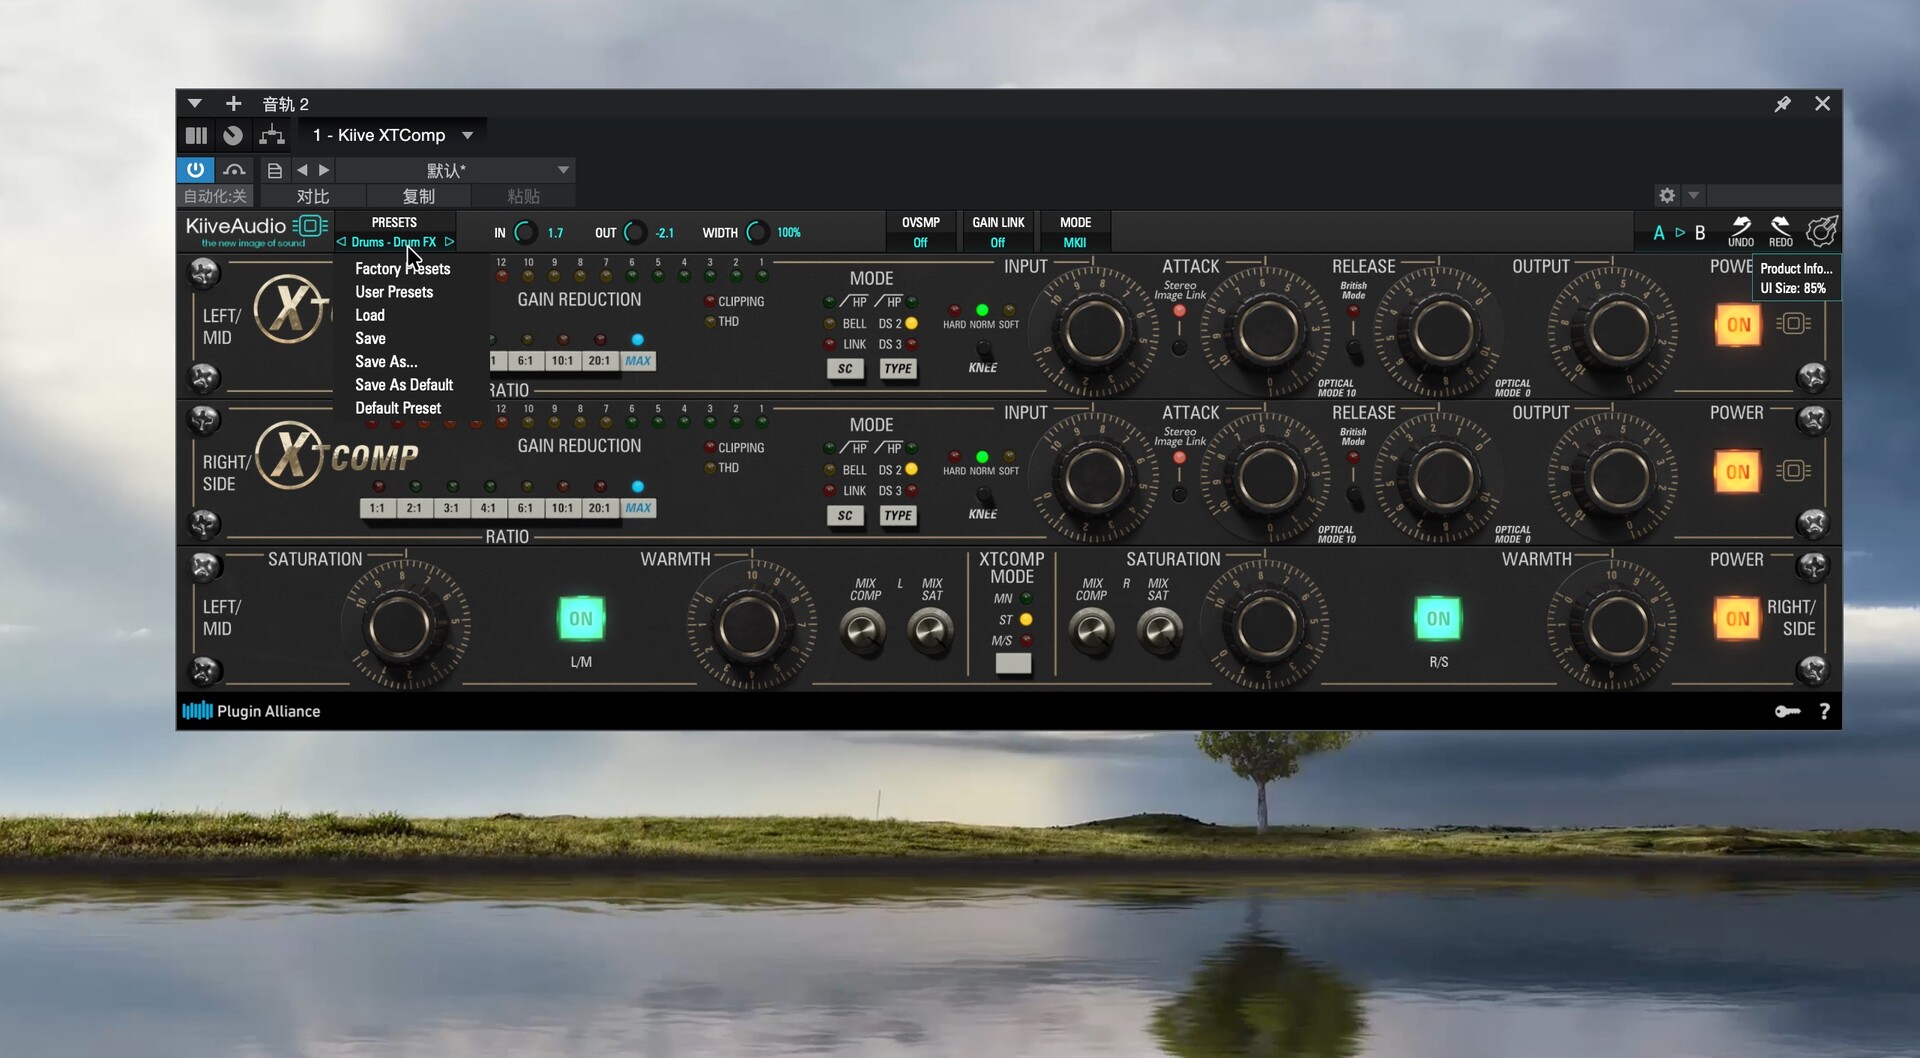This screenshot has width=1920, height=1058.
Task: Click the plugin bypass power icon
Action: point(195,170)
